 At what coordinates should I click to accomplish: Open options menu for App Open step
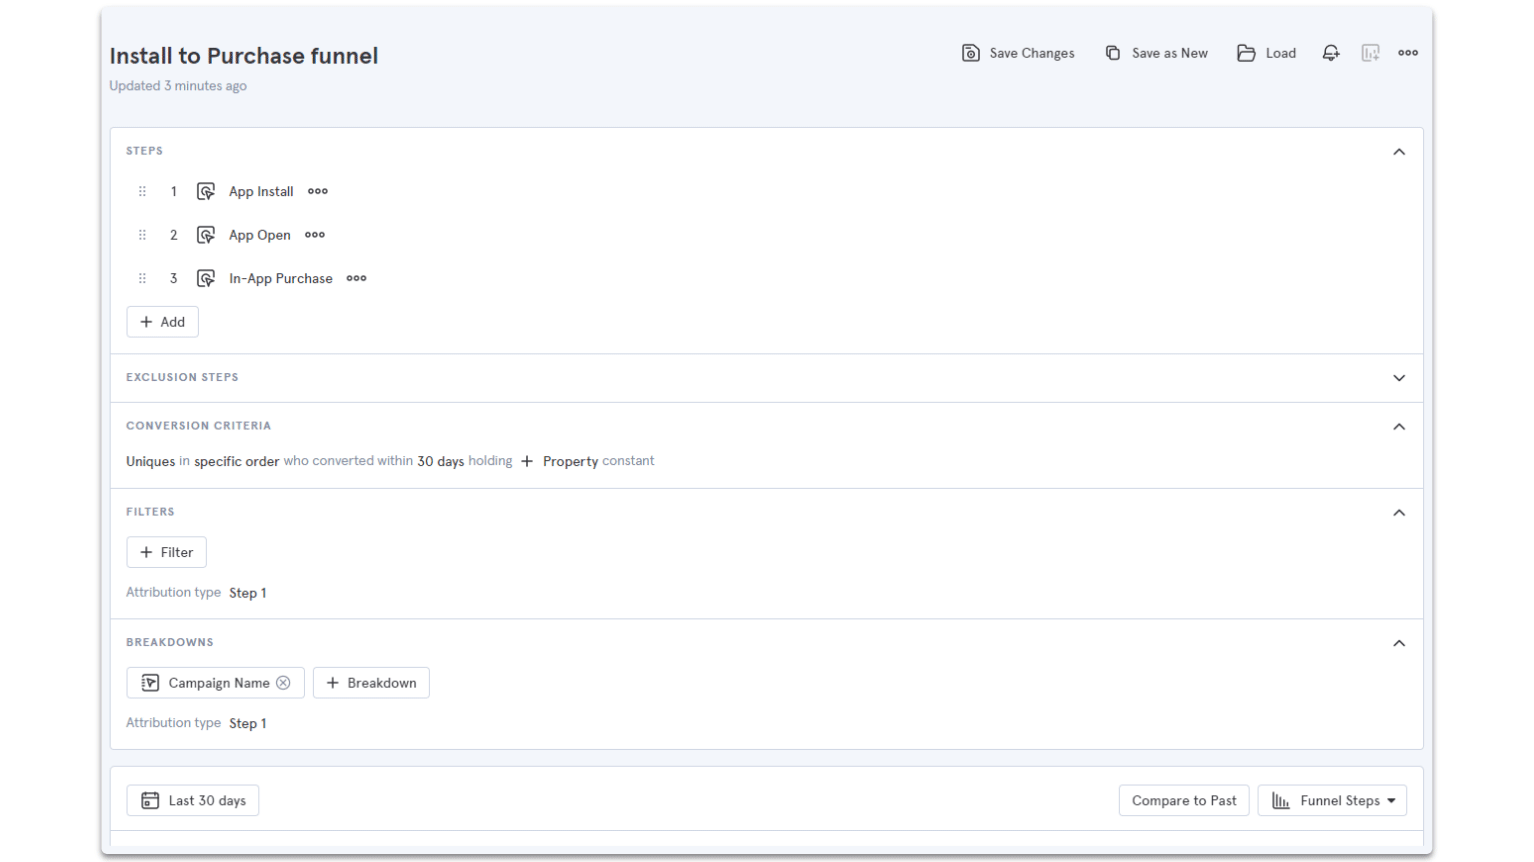point(315,235)
